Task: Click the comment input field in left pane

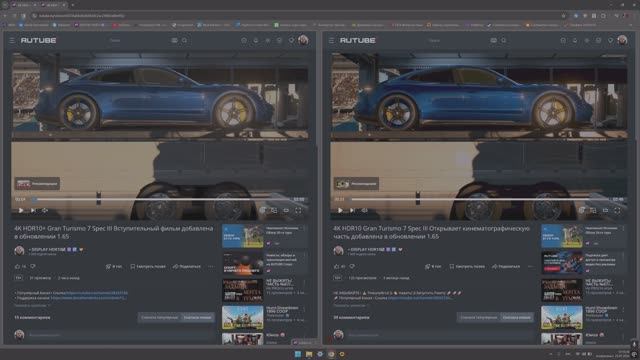Action: 122,335
